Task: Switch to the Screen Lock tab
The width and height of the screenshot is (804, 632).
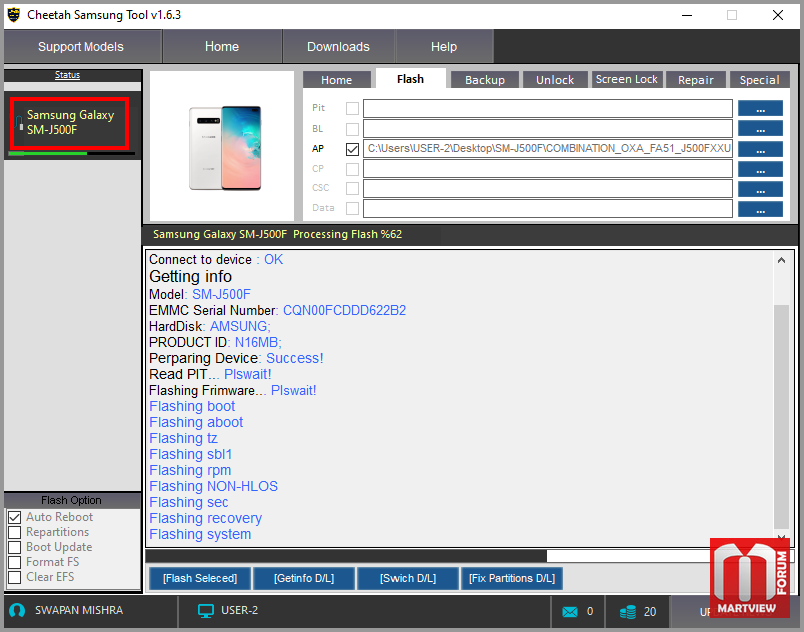Action: 627,79
